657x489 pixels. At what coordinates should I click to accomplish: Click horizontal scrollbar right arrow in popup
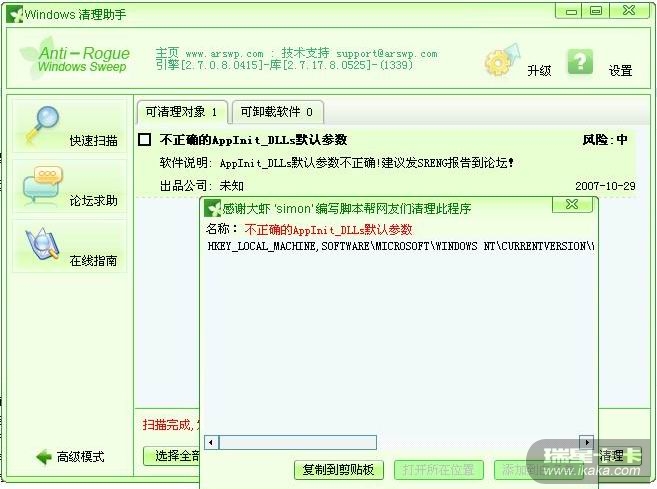[x=587, y=442]
